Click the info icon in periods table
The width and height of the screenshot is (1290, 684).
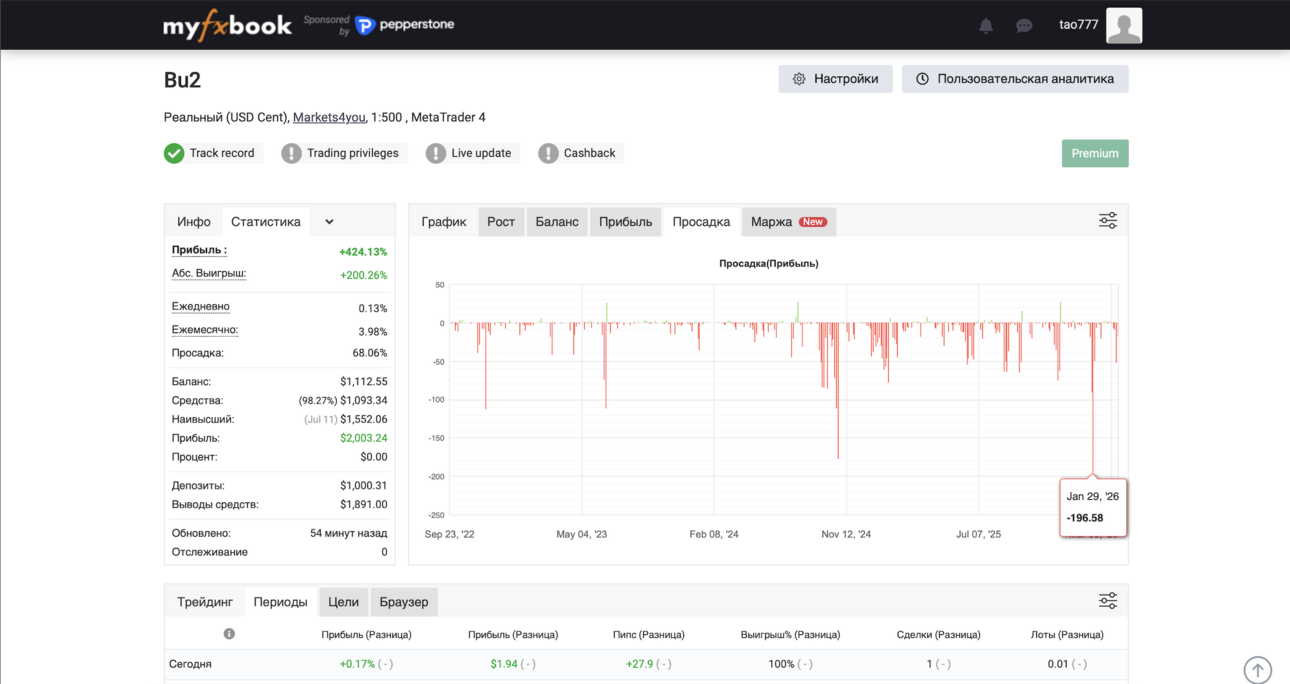point(229,634)
